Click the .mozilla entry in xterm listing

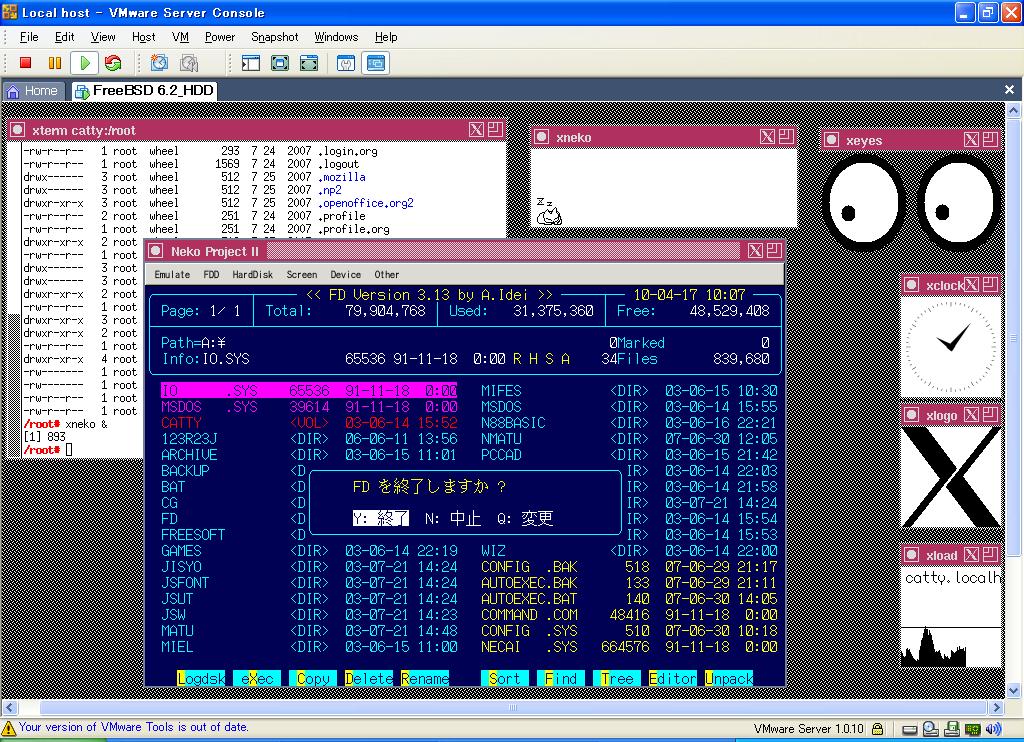tap(342, 177)
